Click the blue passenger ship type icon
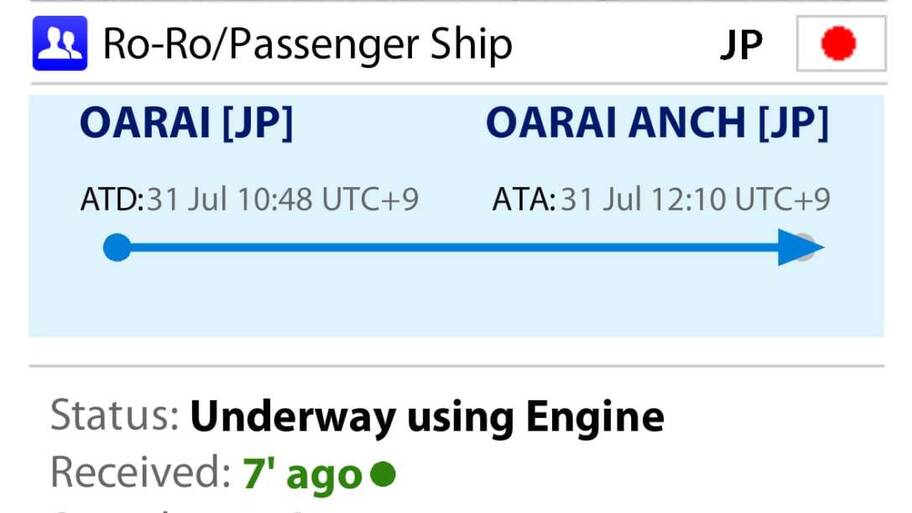 [60, 44]
